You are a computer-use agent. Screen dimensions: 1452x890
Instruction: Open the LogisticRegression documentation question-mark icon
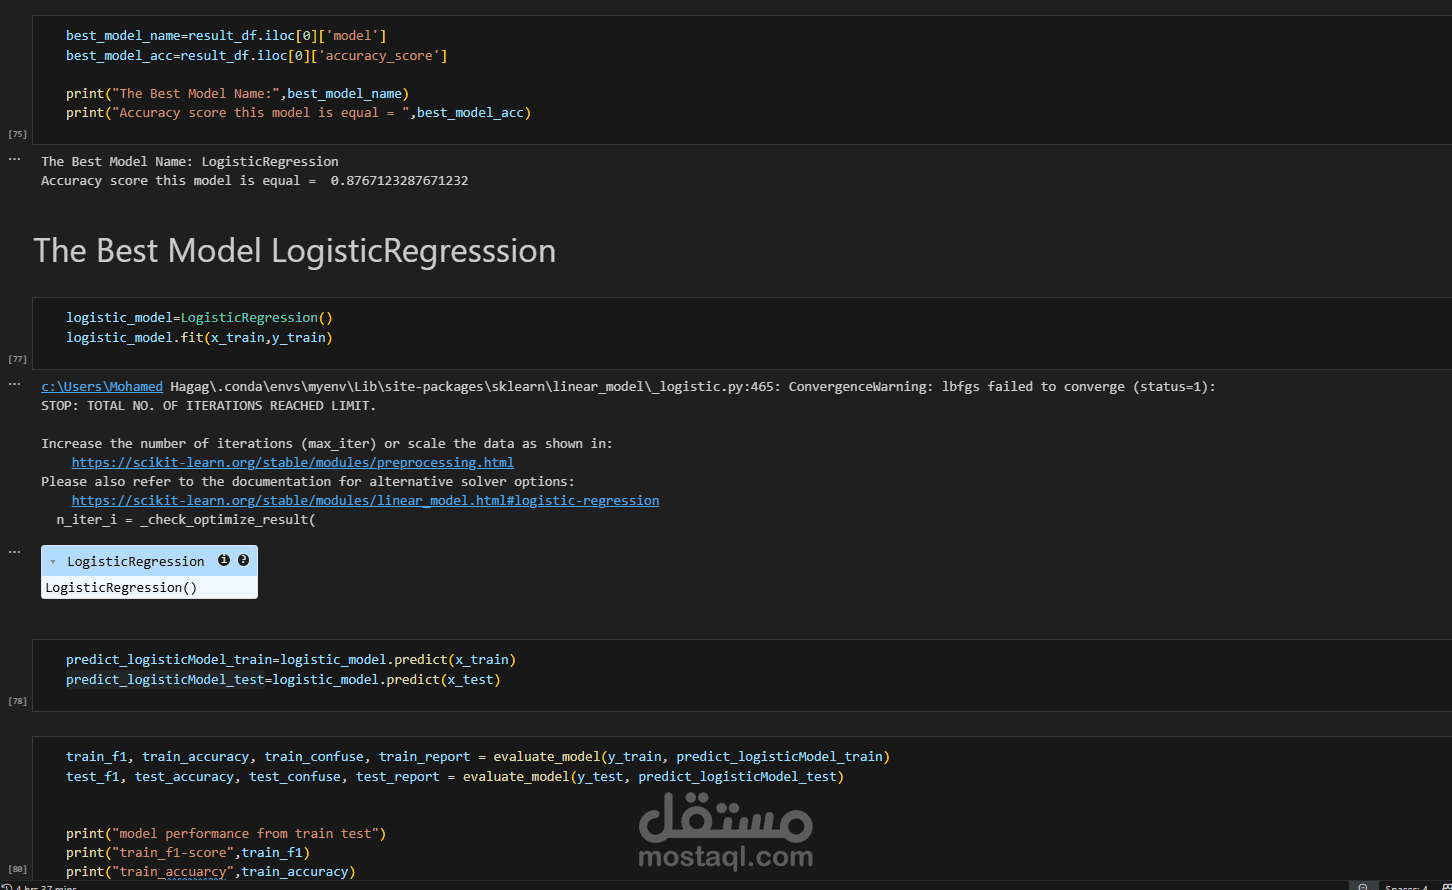point(243,561)
